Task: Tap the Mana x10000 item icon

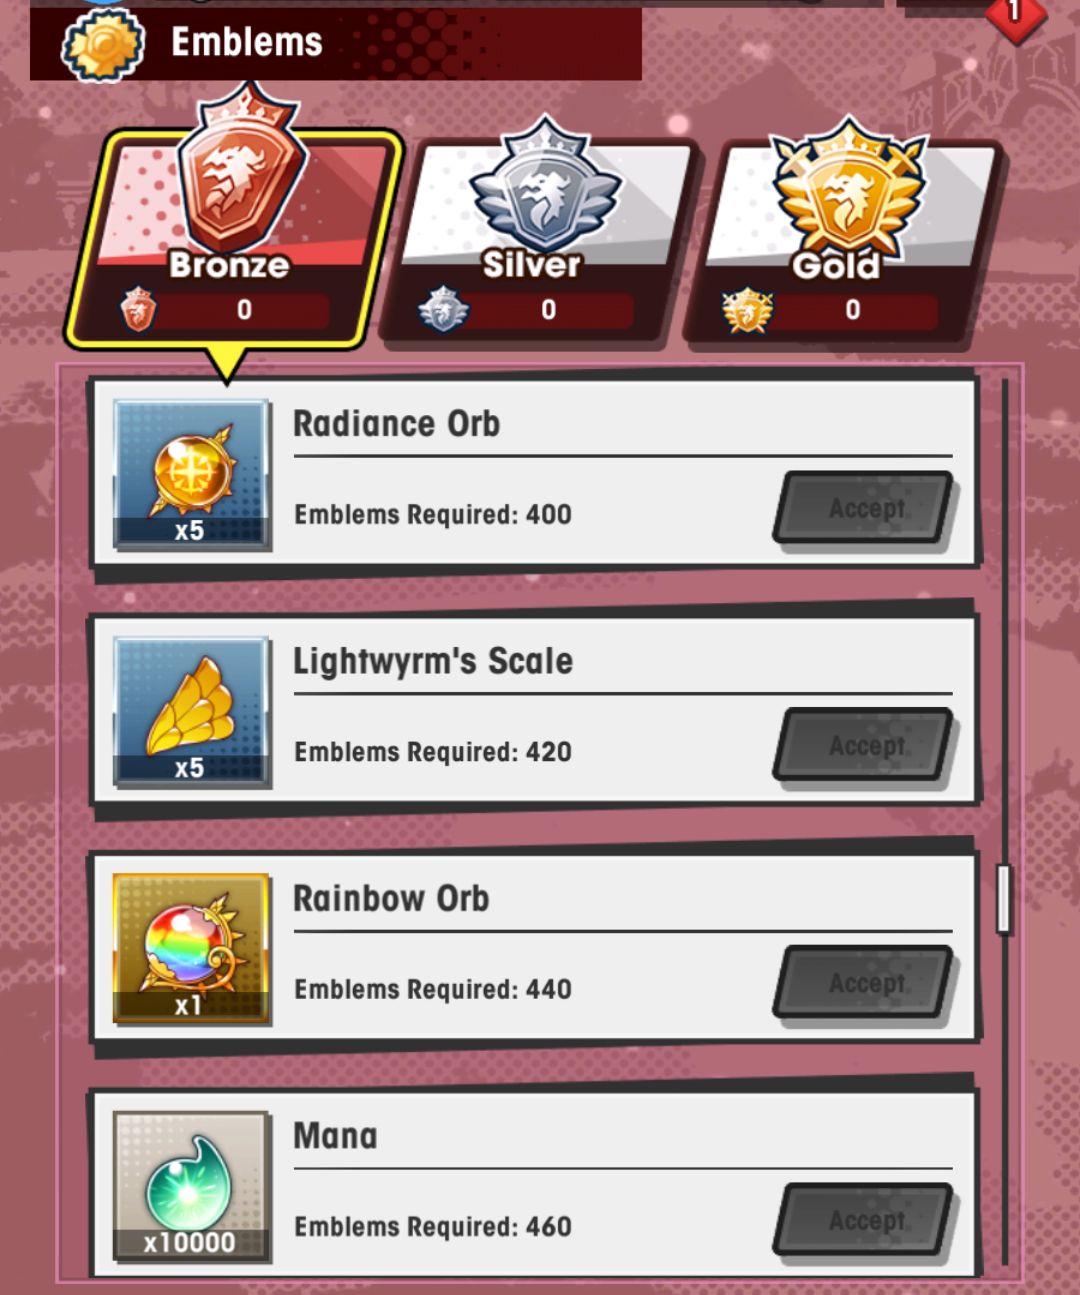Action: pyautogui.click(x=190, y=1185)
